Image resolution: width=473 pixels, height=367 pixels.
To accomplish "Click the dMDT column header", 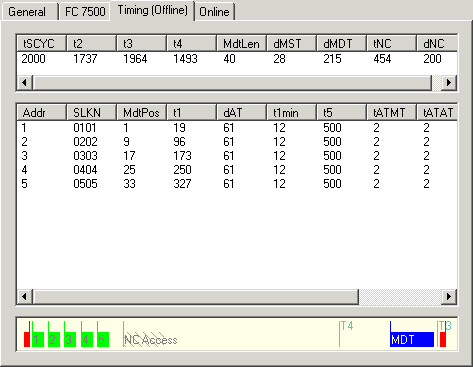I will click(x=342, y=43).
